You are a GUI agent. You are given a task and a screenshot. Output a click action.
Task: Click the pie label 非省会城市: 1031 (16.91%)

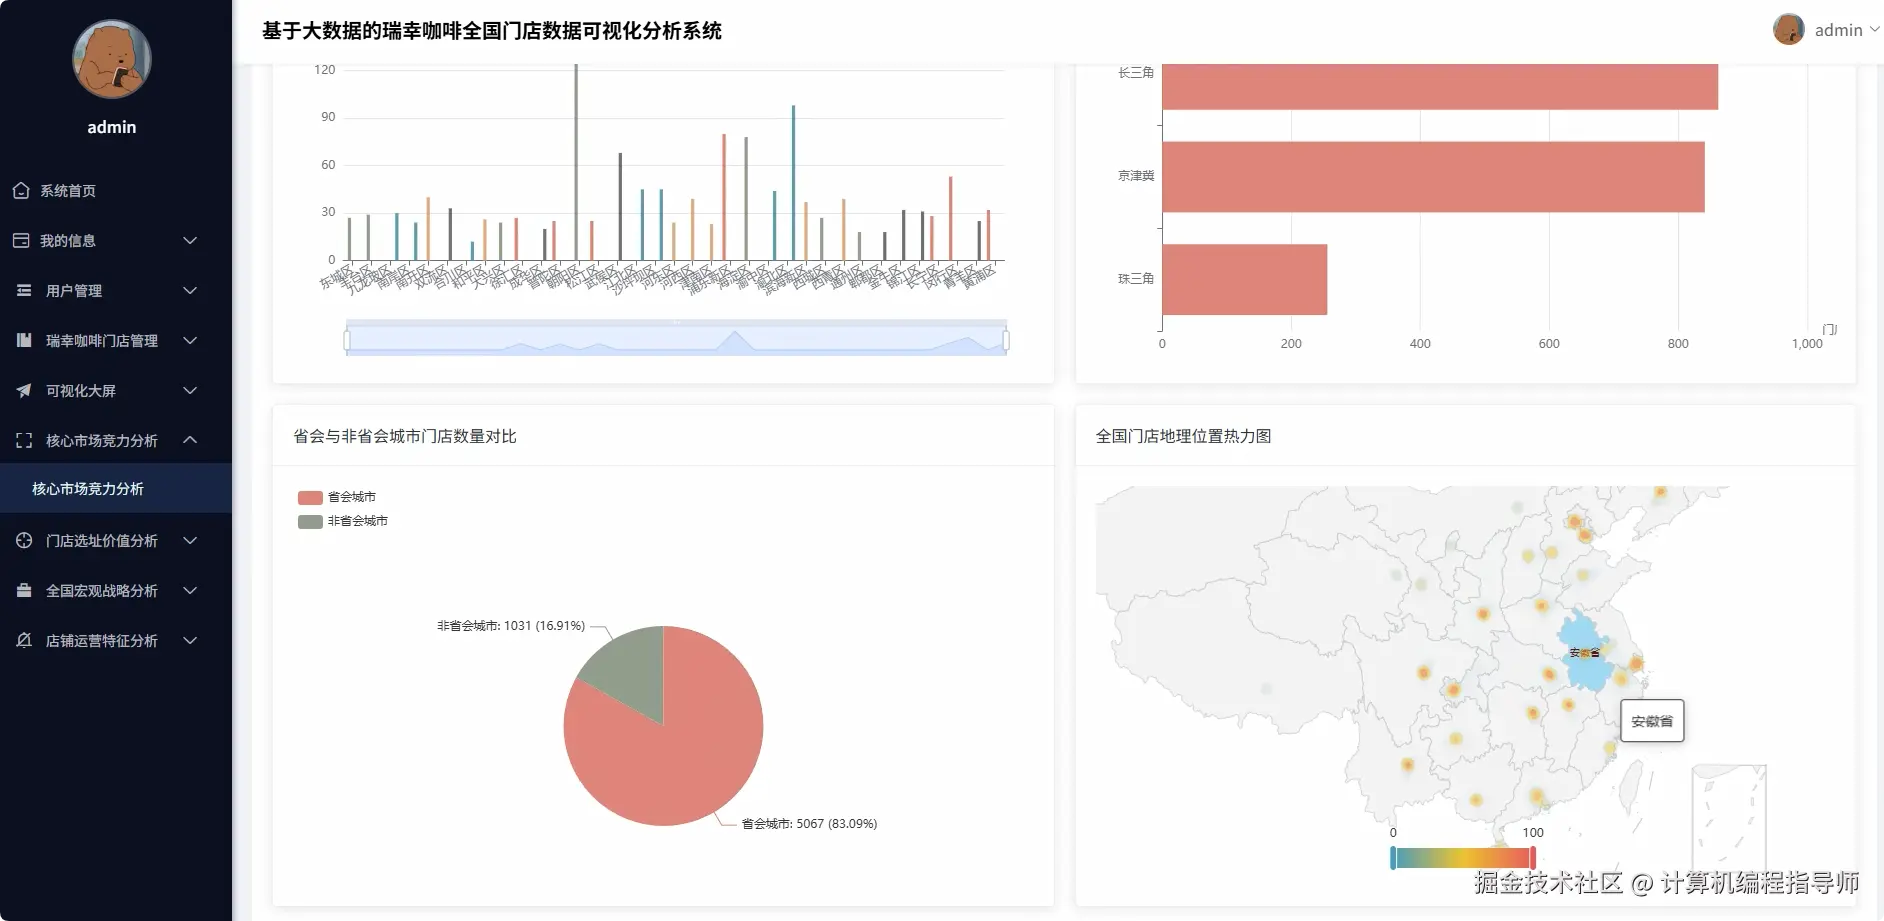(x=511, y=626)
